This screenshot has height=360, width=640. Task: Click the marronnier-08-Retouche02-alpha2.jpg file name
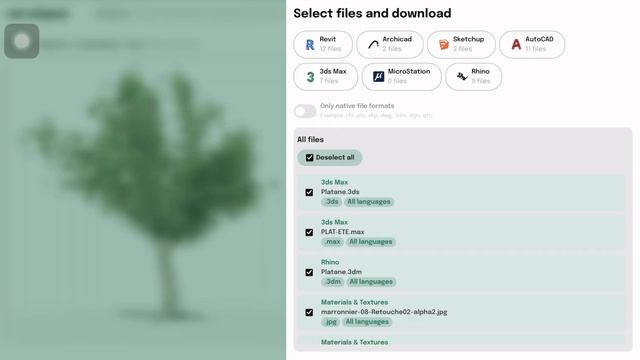(x=384, y=312)
